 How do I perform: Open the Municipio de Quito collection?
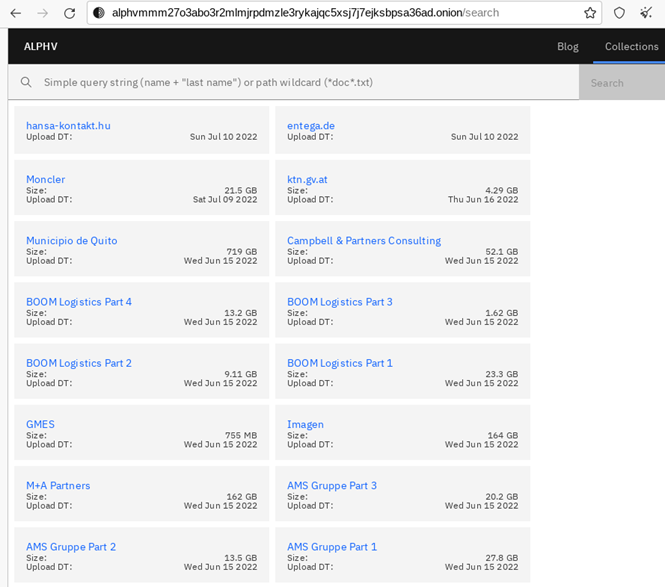coord(72,240)
